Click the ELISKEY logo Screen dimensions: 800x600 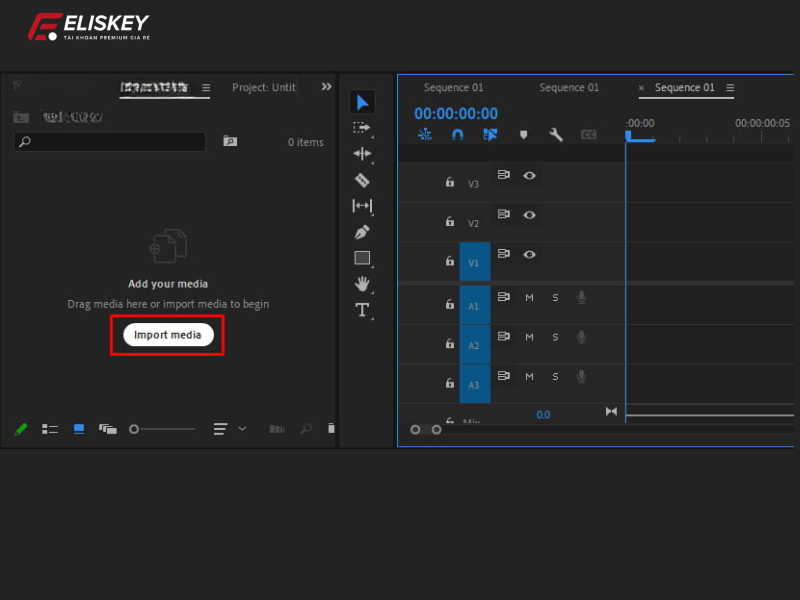coord(88,25)
